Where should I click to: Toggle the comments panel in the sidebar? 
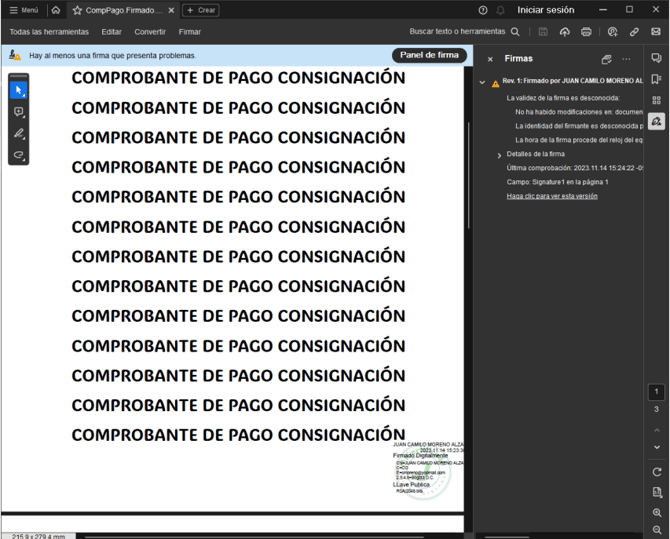656,59
